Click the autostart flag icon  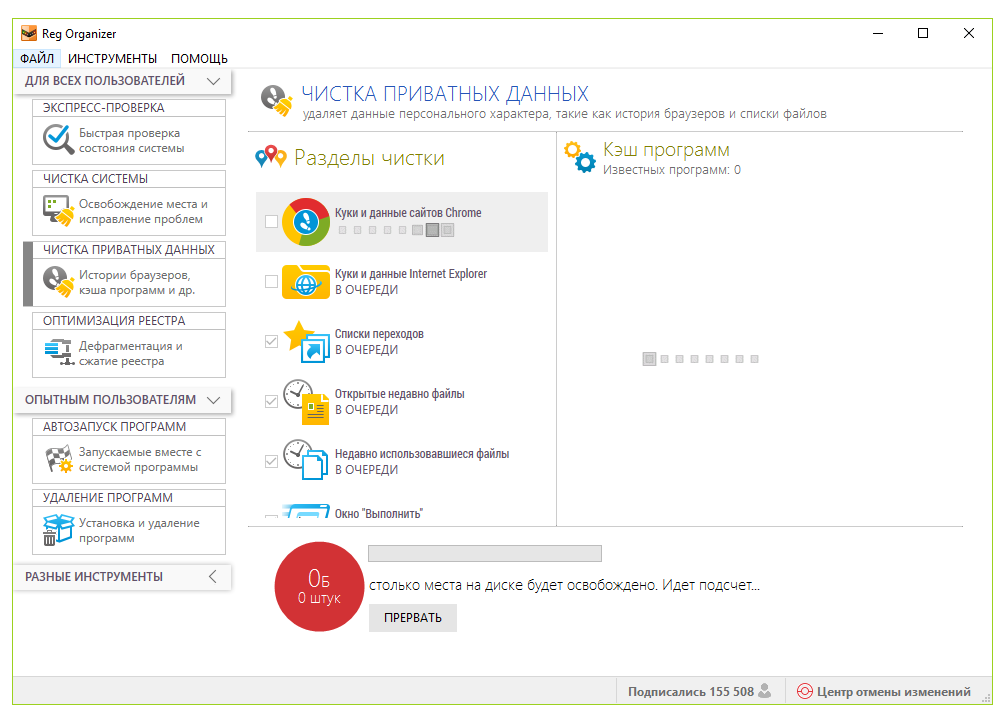click(x=59, y=459)
